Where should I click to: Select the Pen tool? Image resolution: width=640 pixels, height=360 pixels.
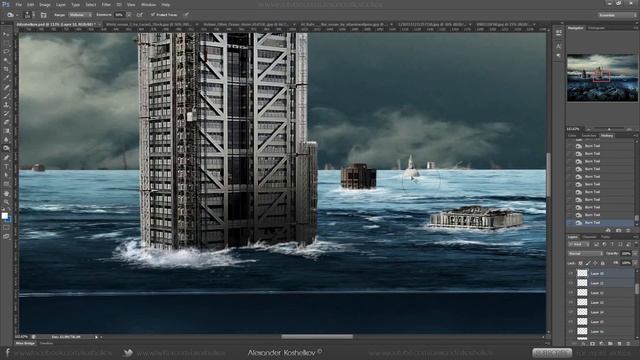coord(6,158)
